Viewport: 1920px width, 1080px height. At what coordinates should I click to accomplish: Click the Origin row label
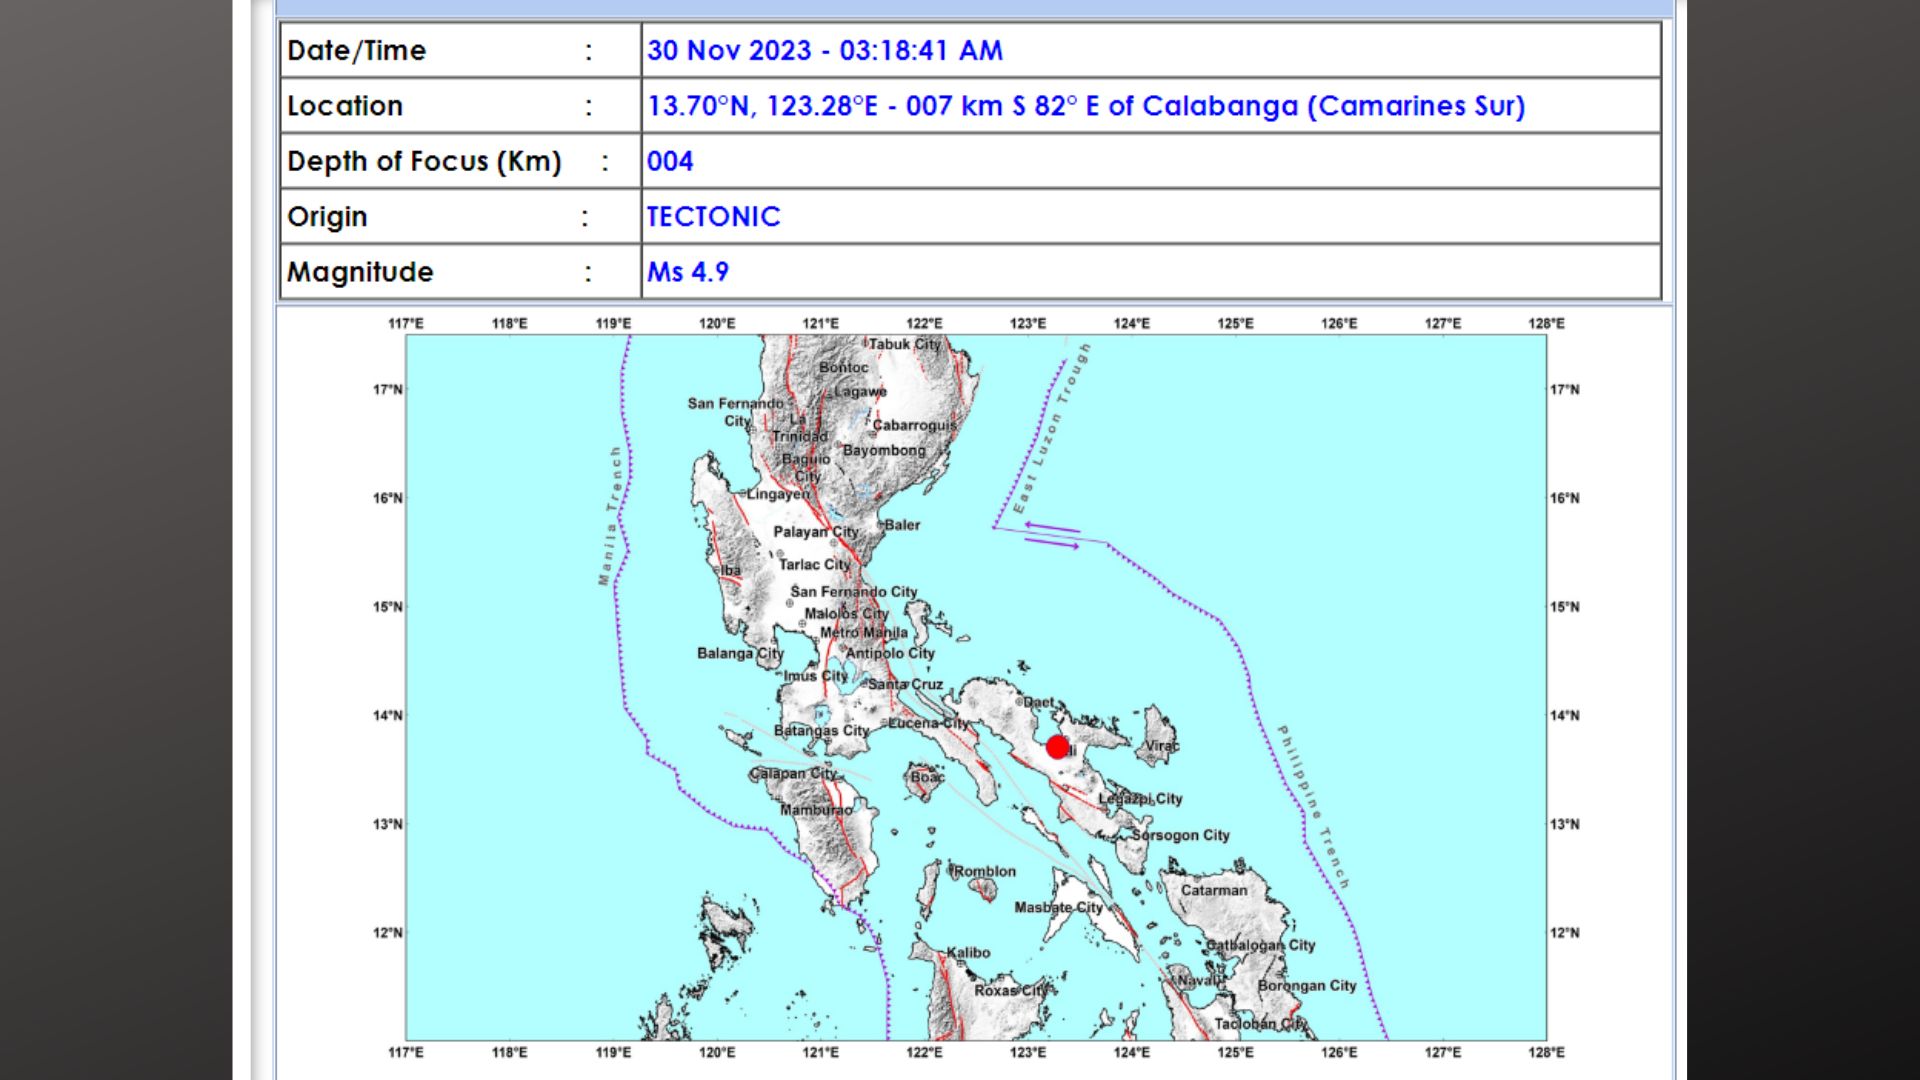(327, 217)
